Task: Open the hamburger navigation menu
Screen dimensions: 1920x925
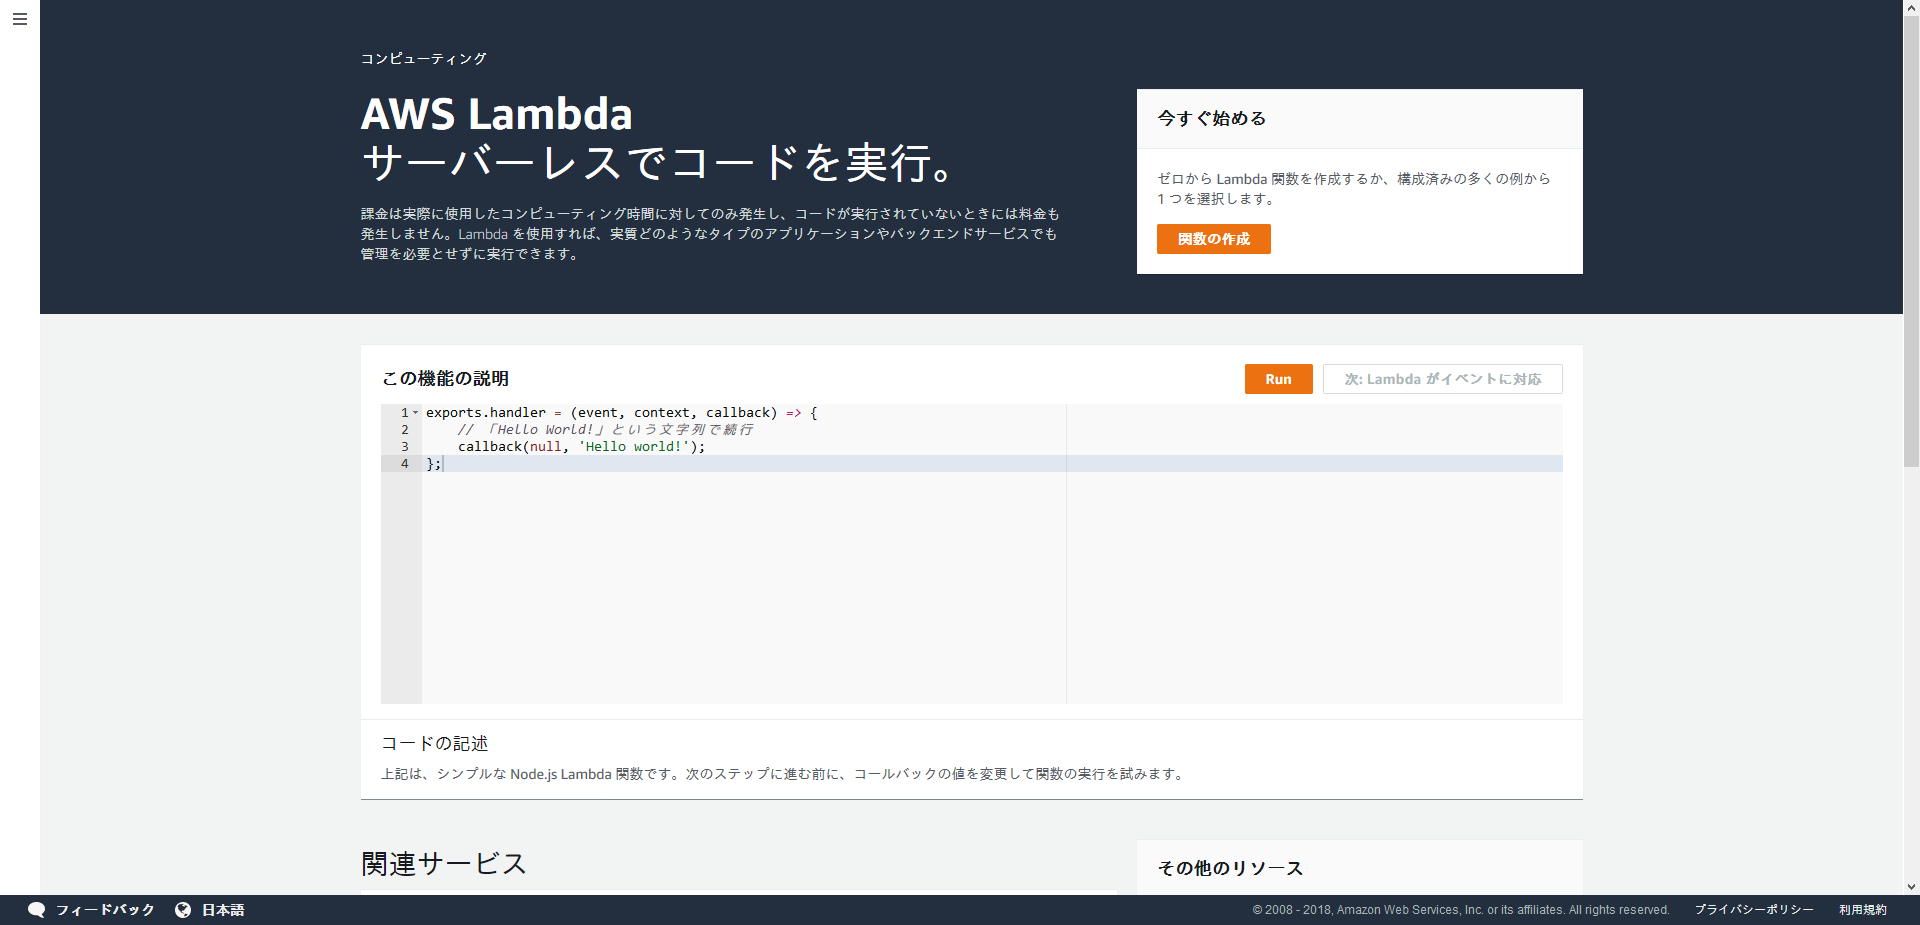Action: click(20, 19)
